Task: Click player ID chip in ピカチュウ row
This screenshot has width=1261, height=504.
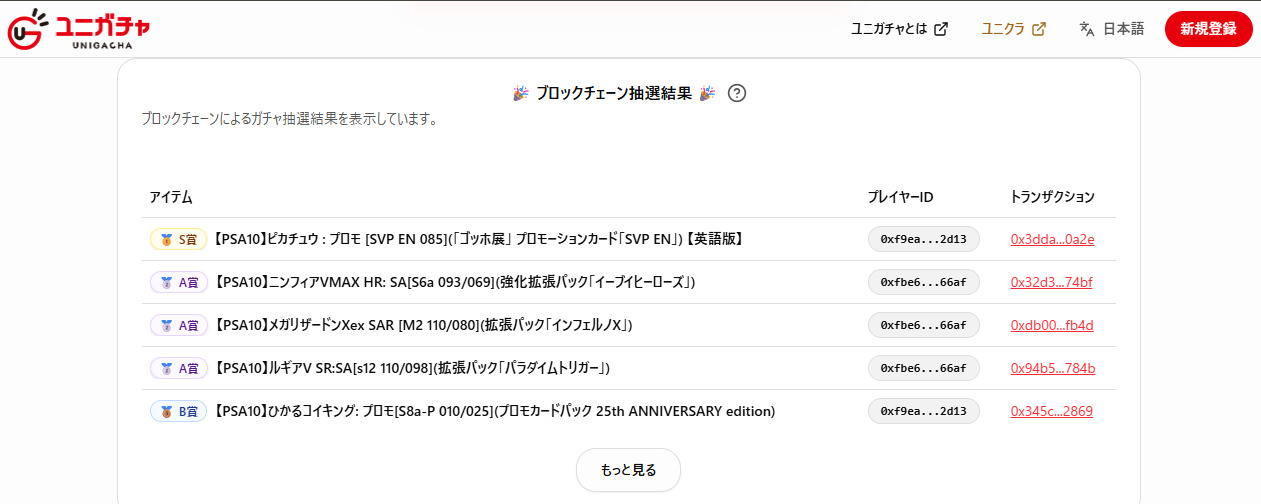Action: pyautogui.click(x=923, y=239)
